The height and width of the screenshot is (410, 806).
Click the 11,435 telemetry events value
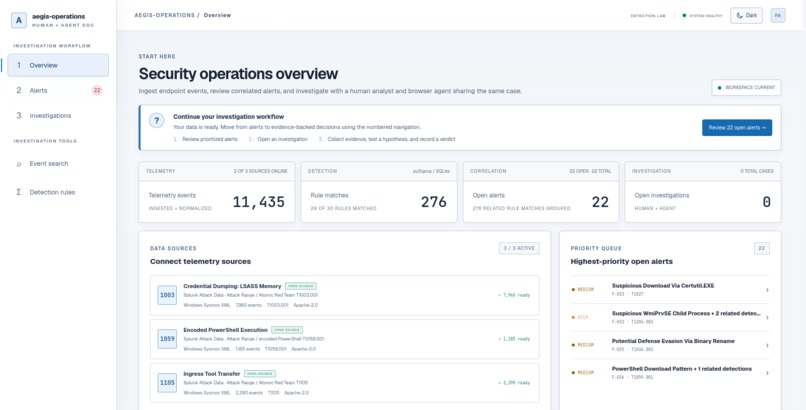(x=259, y=202)
